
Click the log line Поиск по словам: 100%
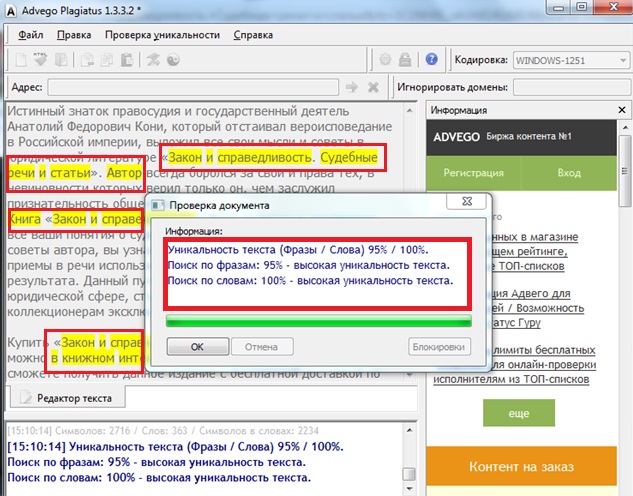(x=159, y=478)
